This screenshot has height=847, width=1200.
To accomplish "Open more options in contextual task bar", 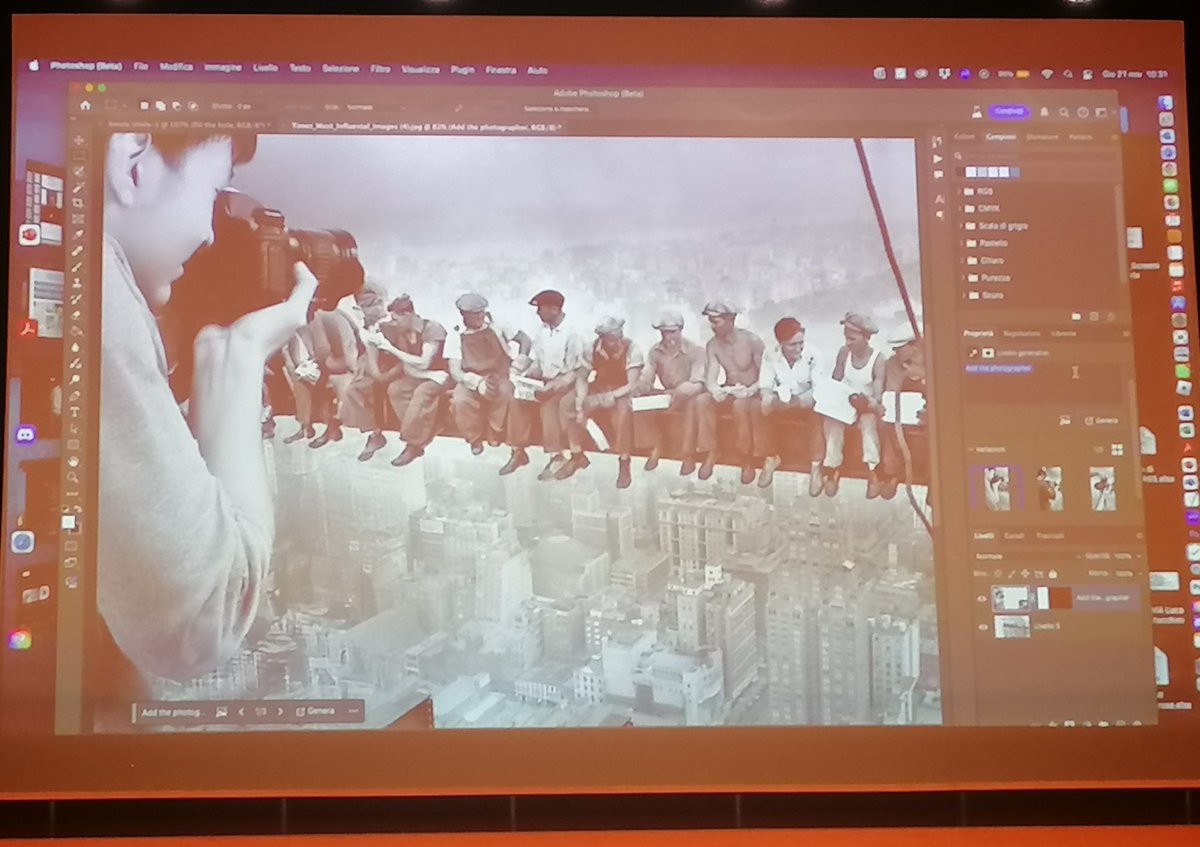I will 352,711.
